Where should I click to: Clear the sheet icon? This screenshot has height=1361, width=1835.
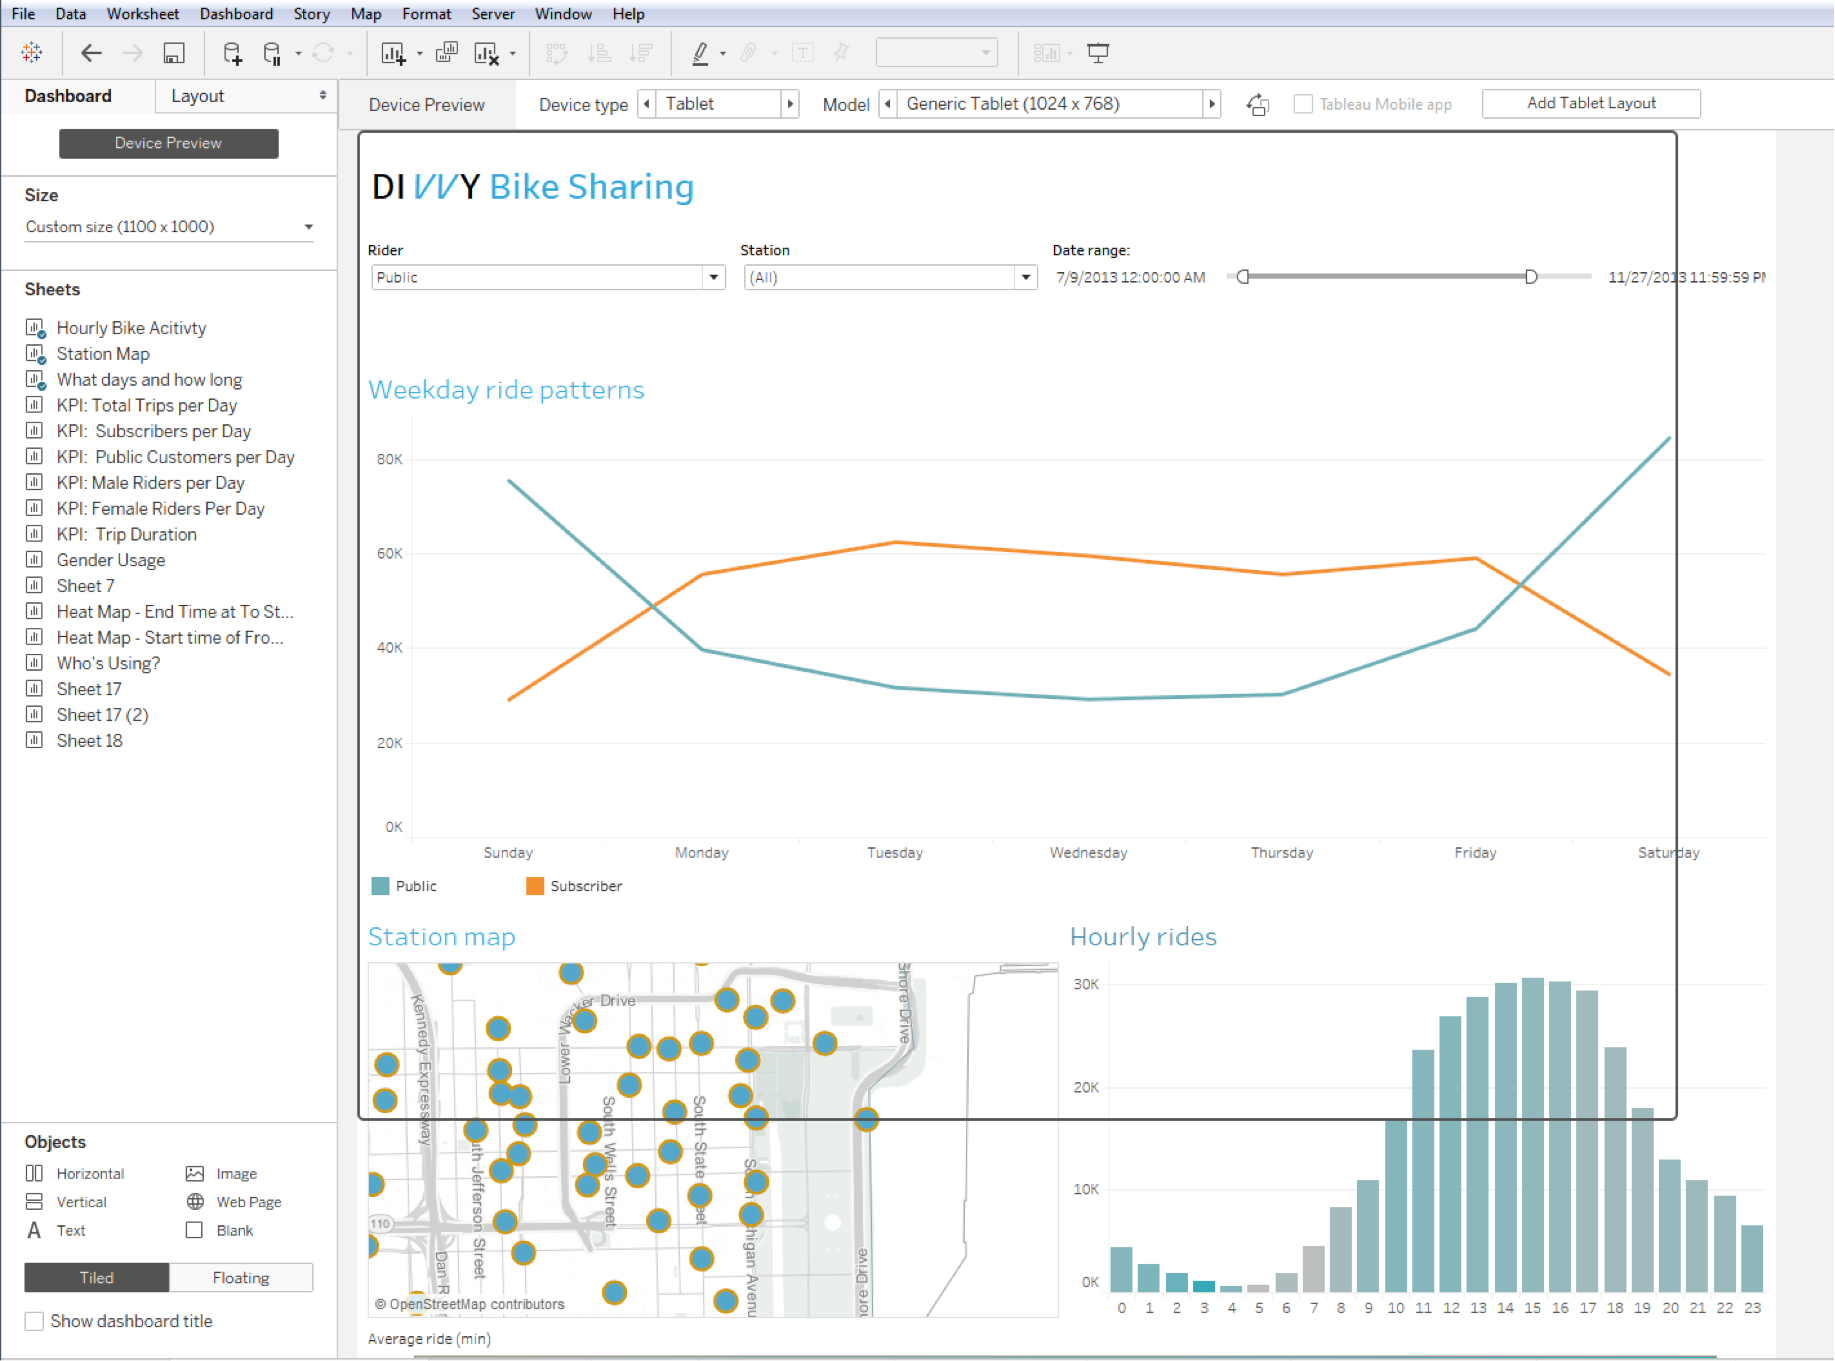[x=486, y=53]
